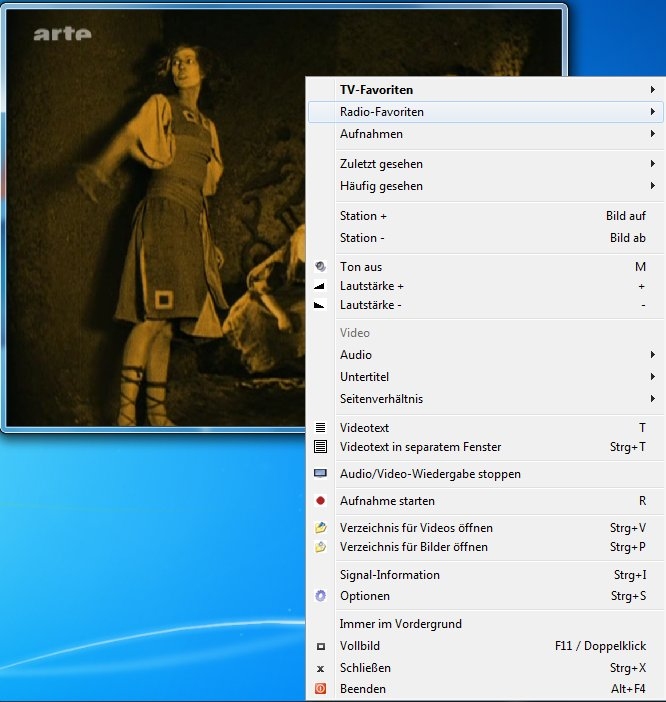This screenshot has width=666, height=702.
Task: Switch to next channel with Station +
Action: 363,216
